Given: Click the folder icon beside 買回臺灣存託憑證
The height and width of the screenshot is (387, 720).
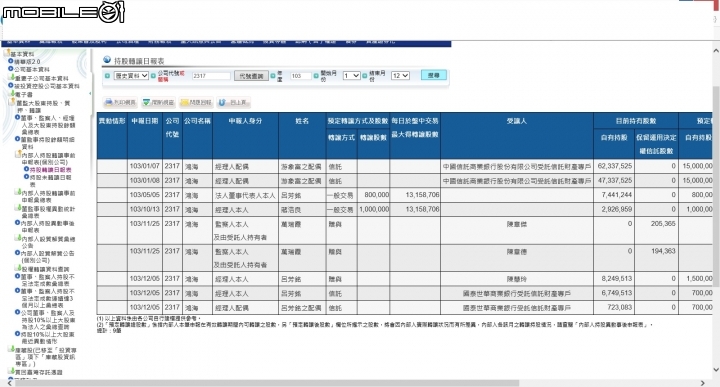Looking at the screenshot, I should pyautogui.click(x=11, y=371).
